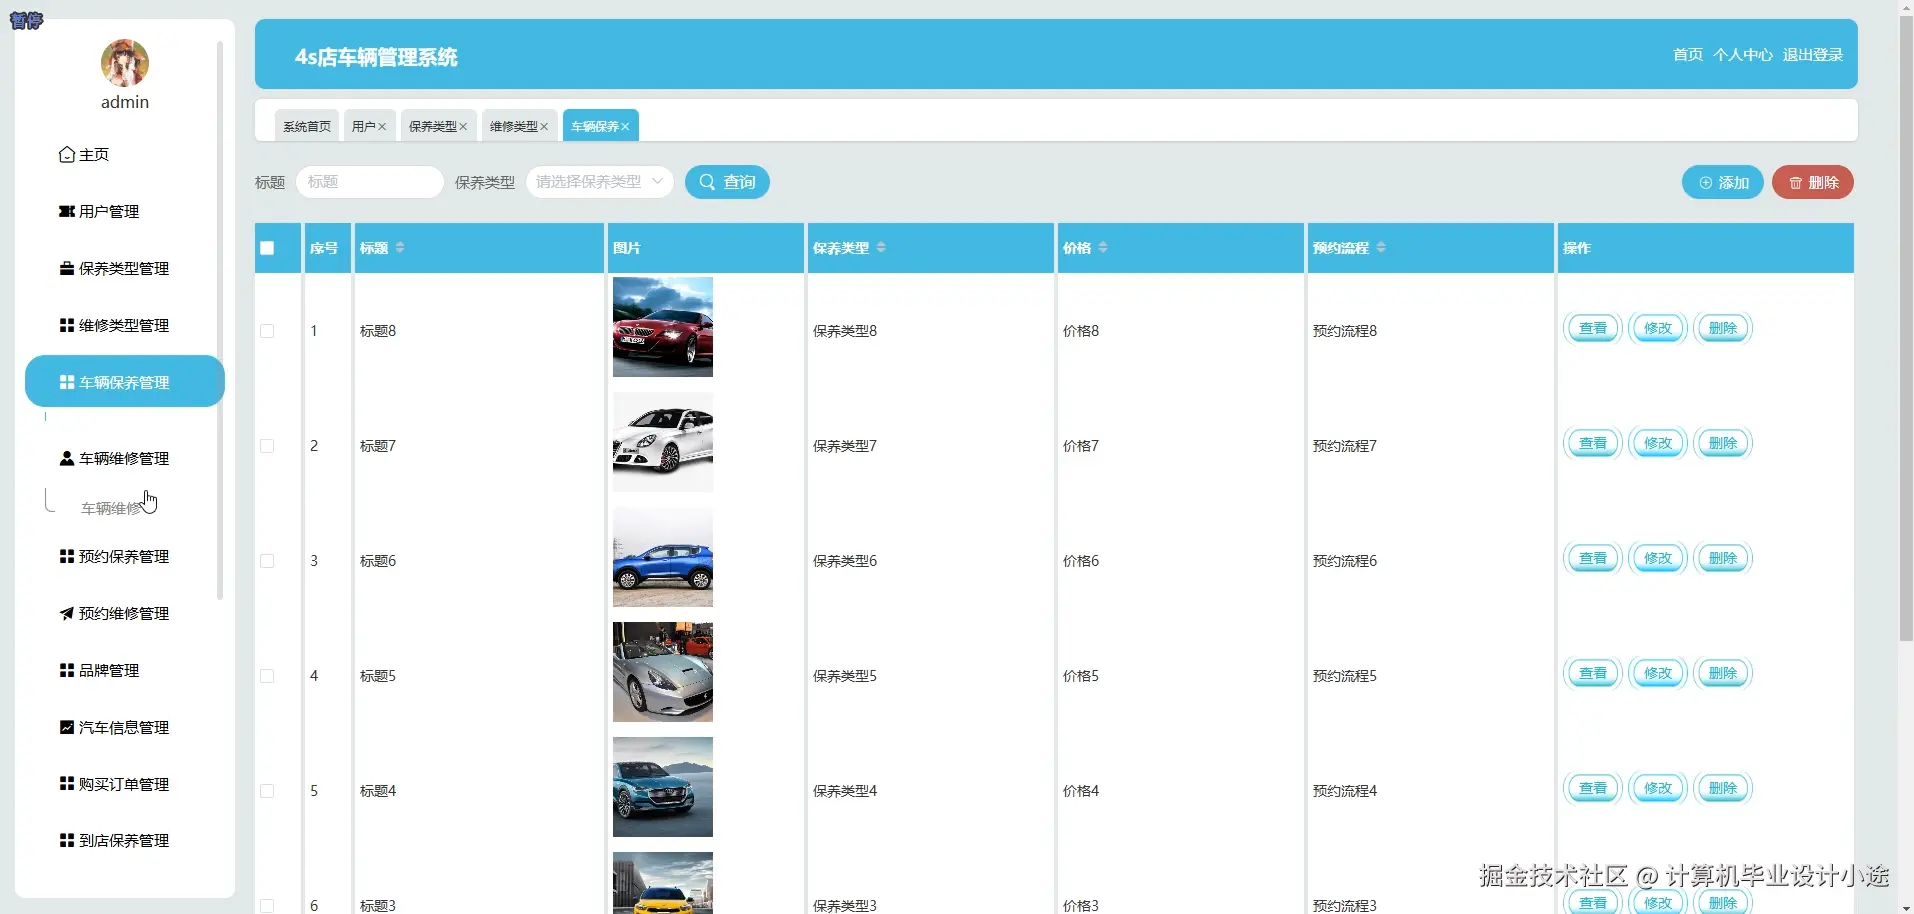Expand the 请选择保养类型 dropdown
Screen dimensions: 1914x914
click(x=600, y=182)
